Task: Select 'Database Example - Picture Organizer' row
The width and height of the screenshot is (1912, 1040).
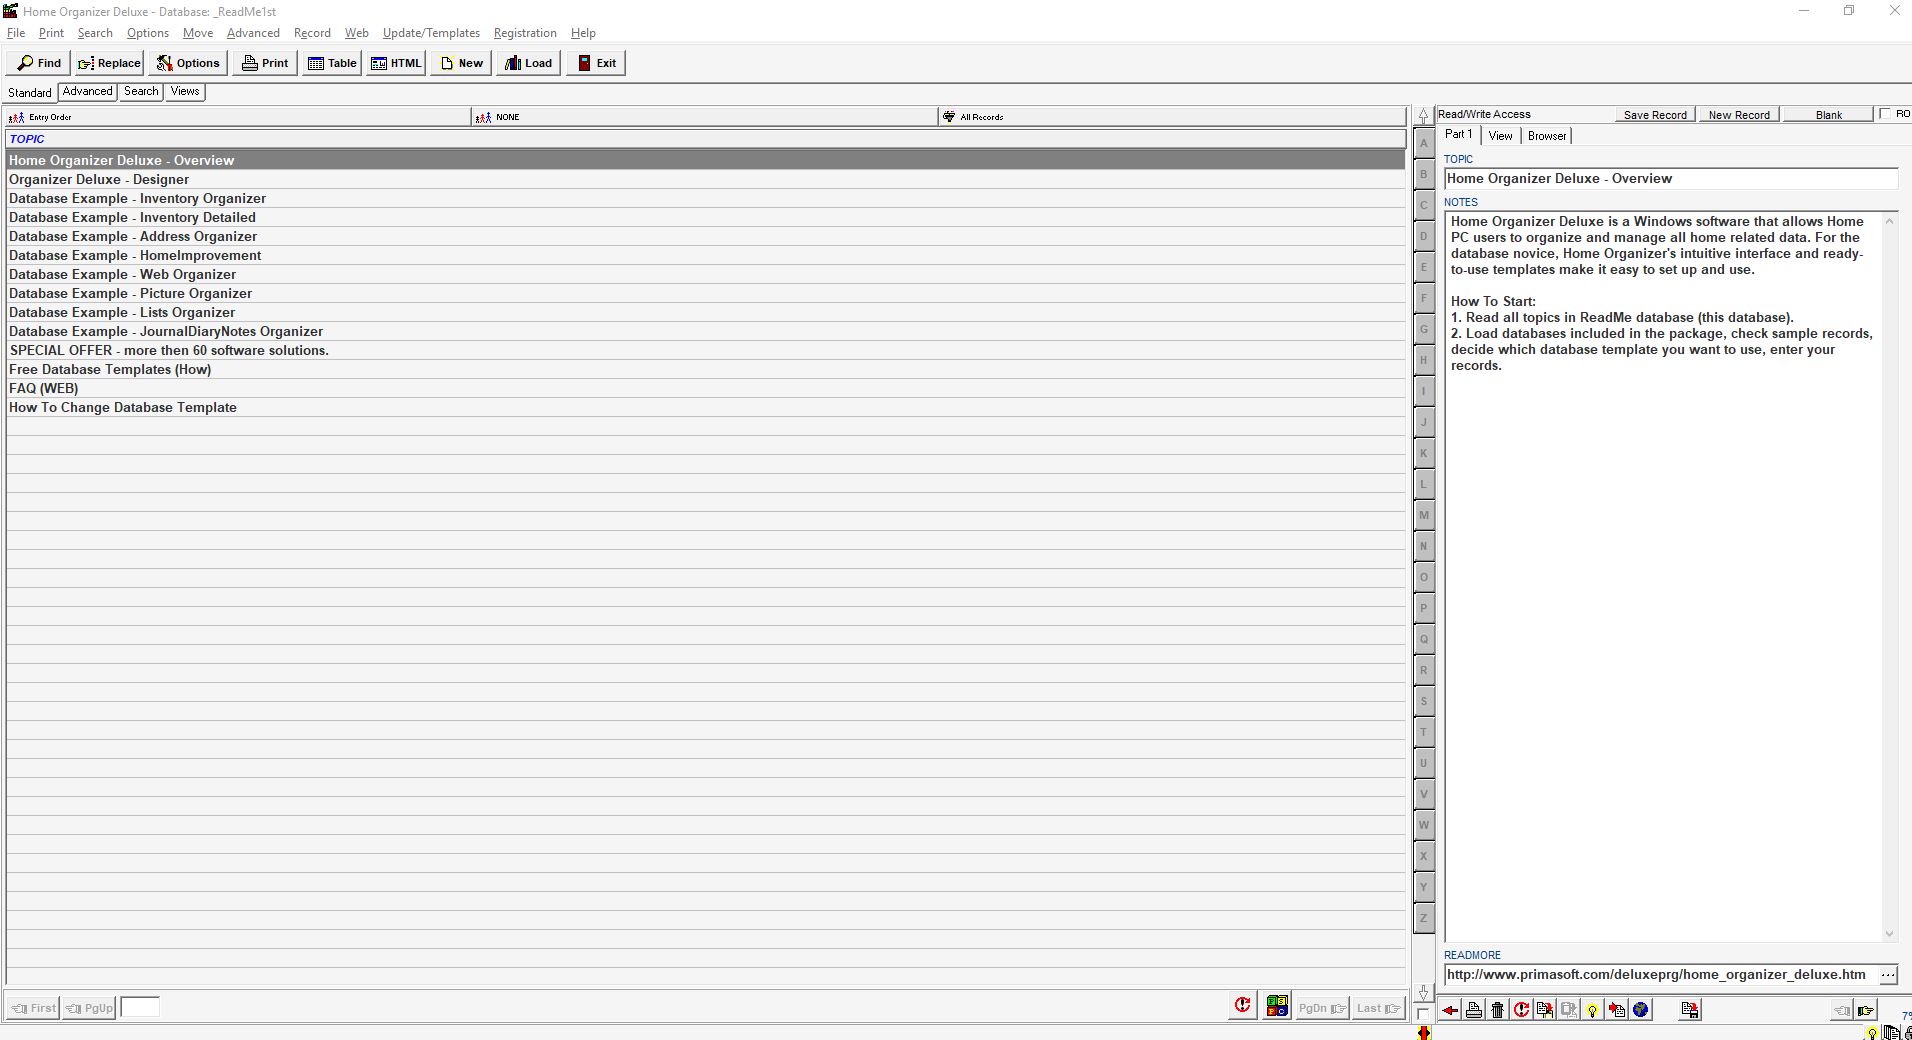Action: click(x=705, y=294)
